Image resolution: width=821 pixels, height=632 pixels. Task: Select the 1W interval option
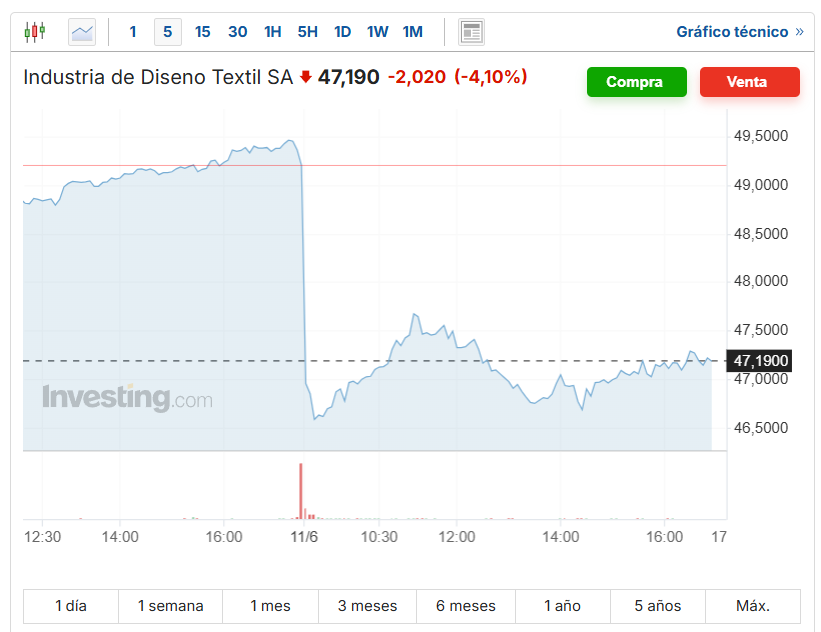[377, 32]
